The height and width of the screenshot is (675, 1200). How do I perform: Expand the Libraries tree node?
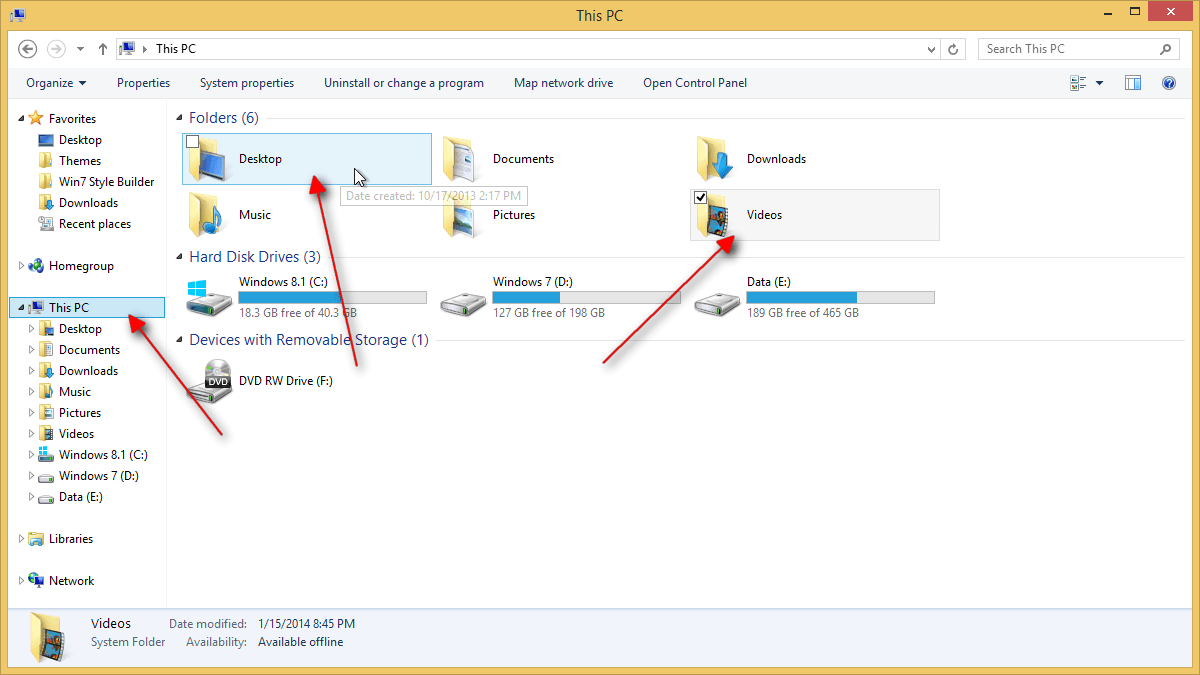(x=22, y=539)
